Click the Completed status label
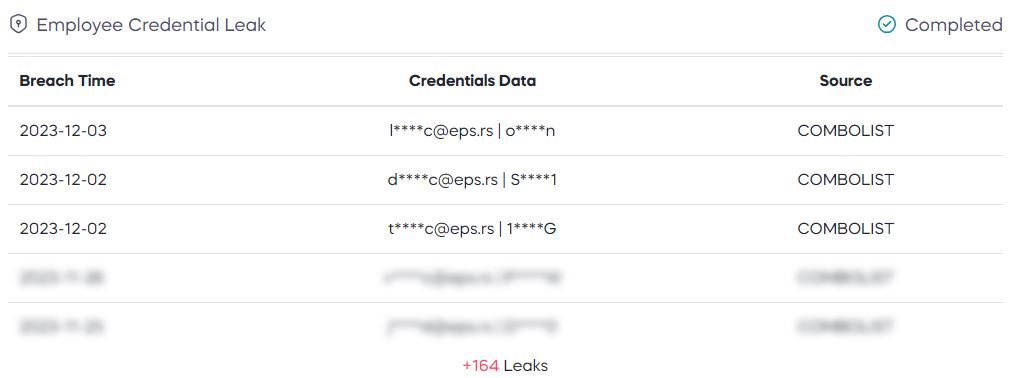The image size is (1011, 378). pyautogui.click(x=954, y=25)
